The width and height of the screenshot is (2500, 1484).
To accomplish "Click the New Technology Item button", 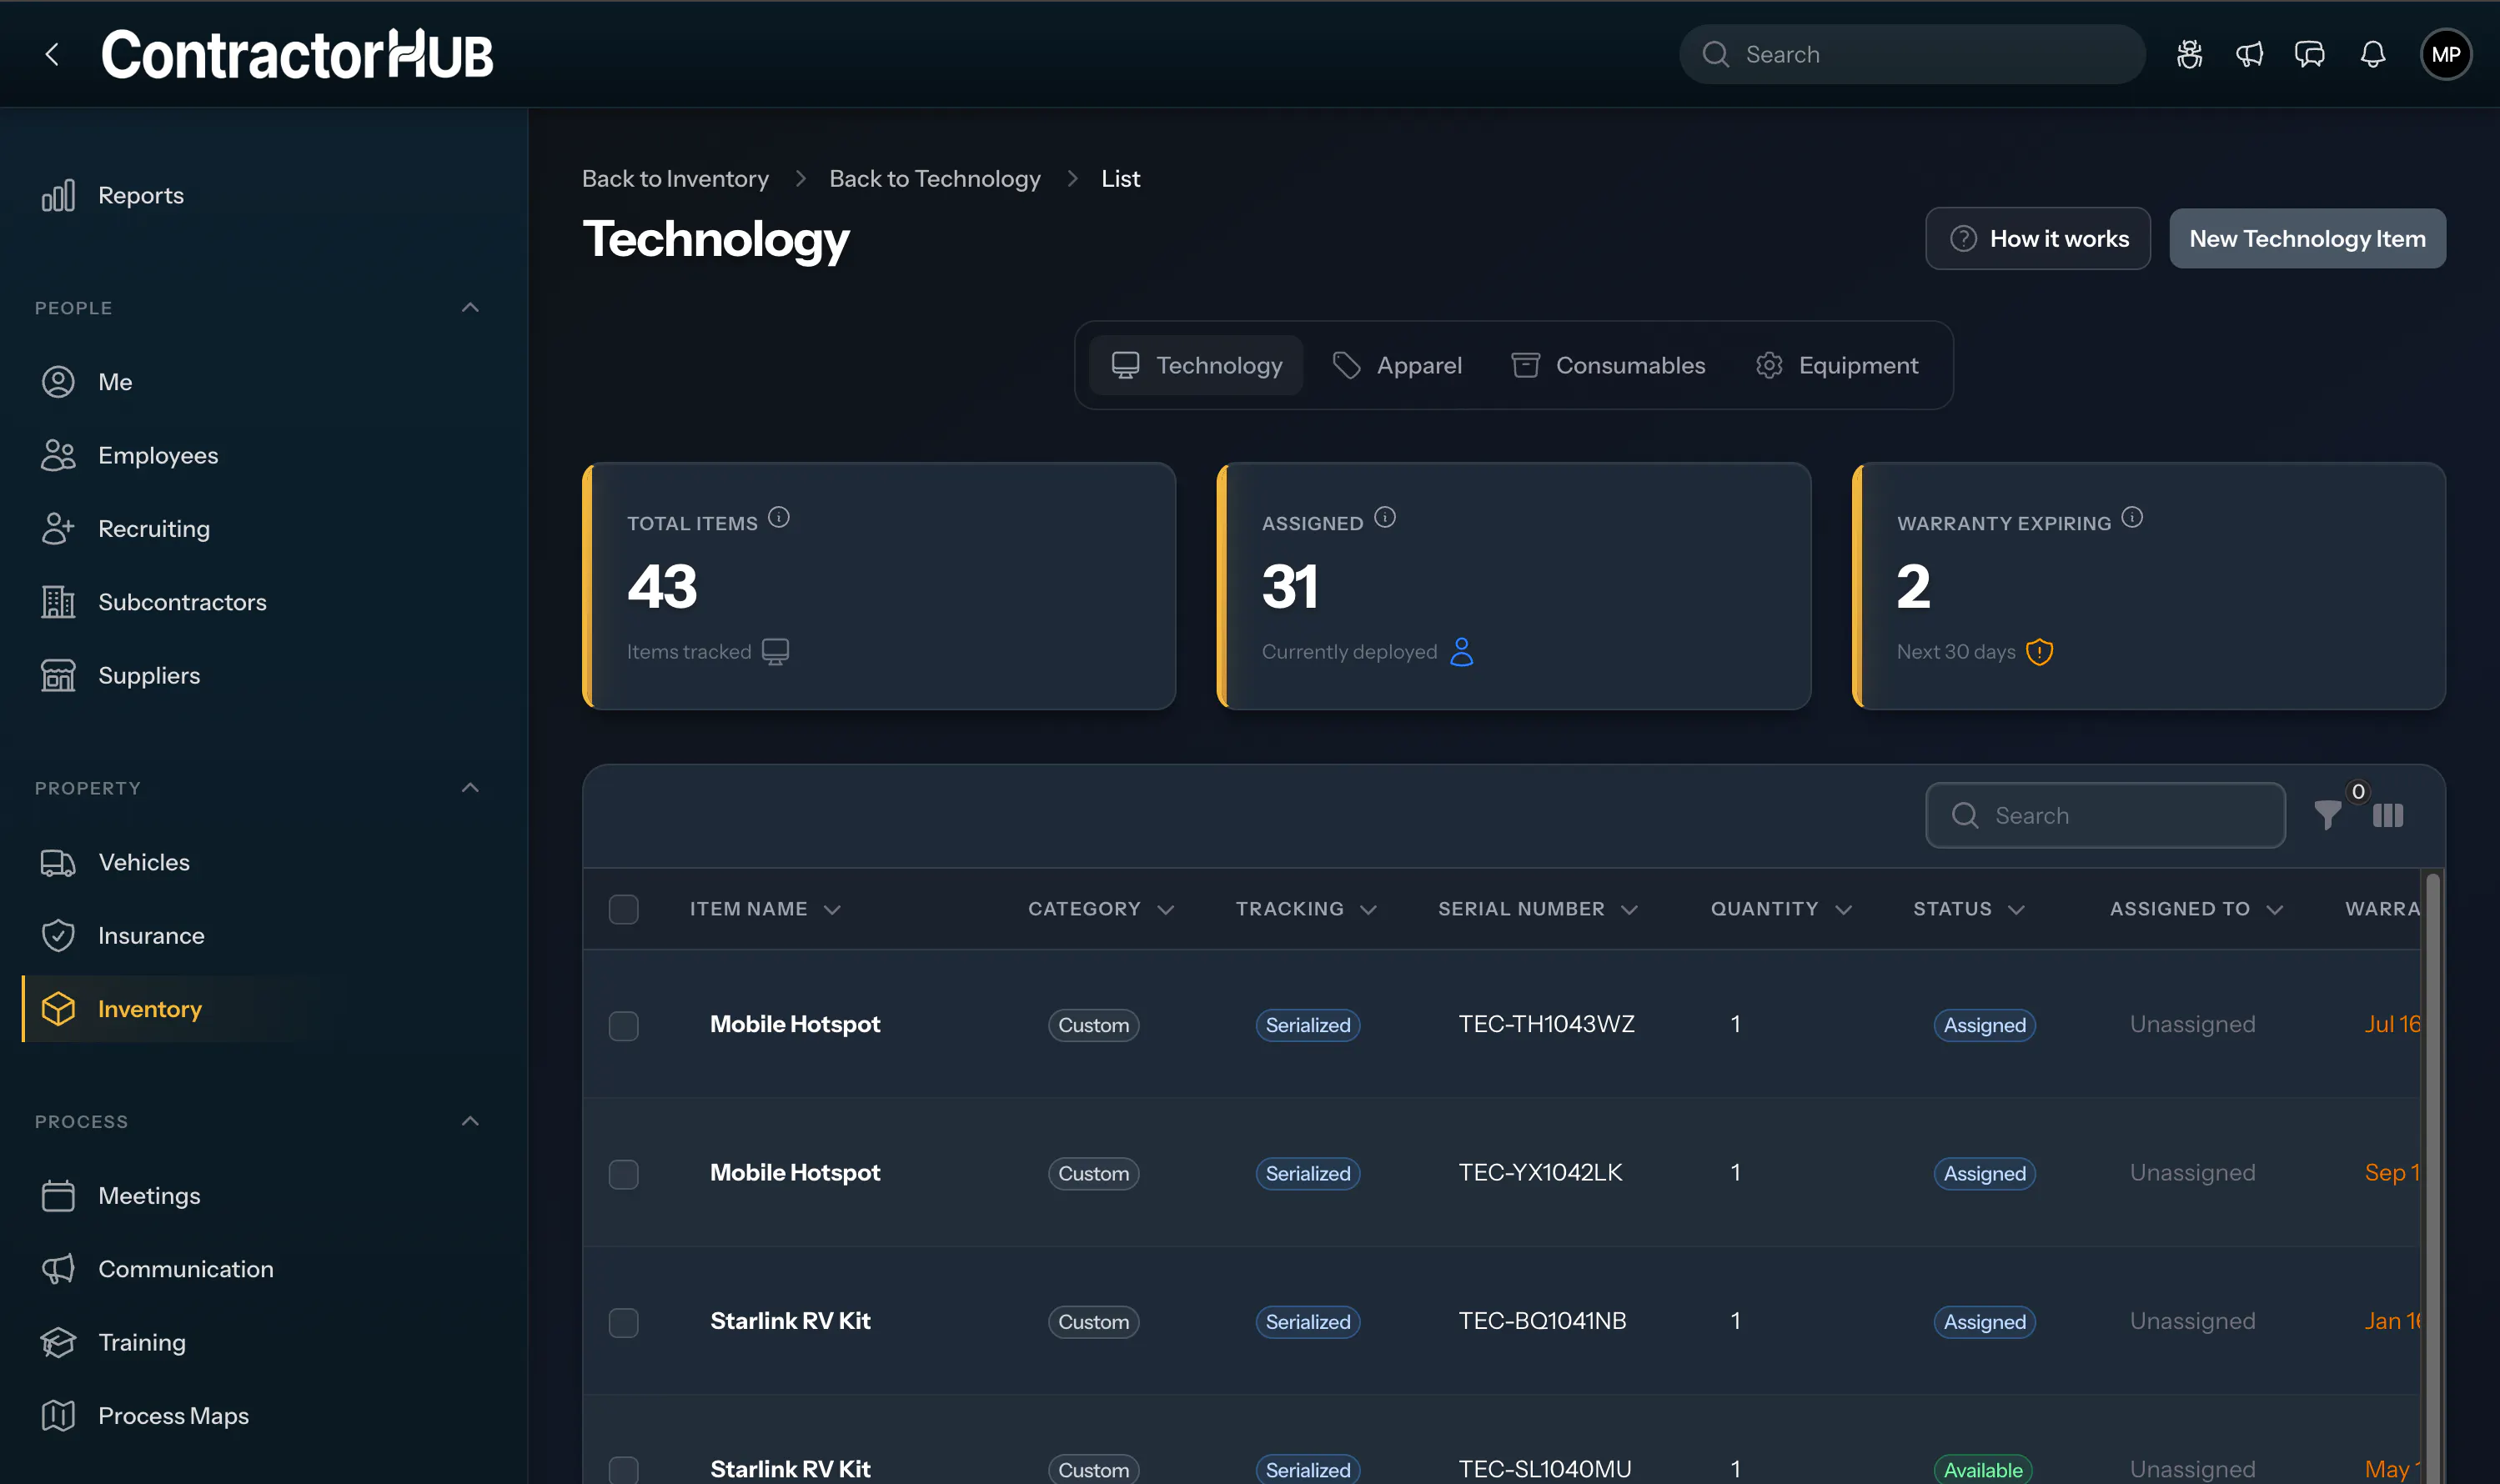I will tap(2308, 238).
